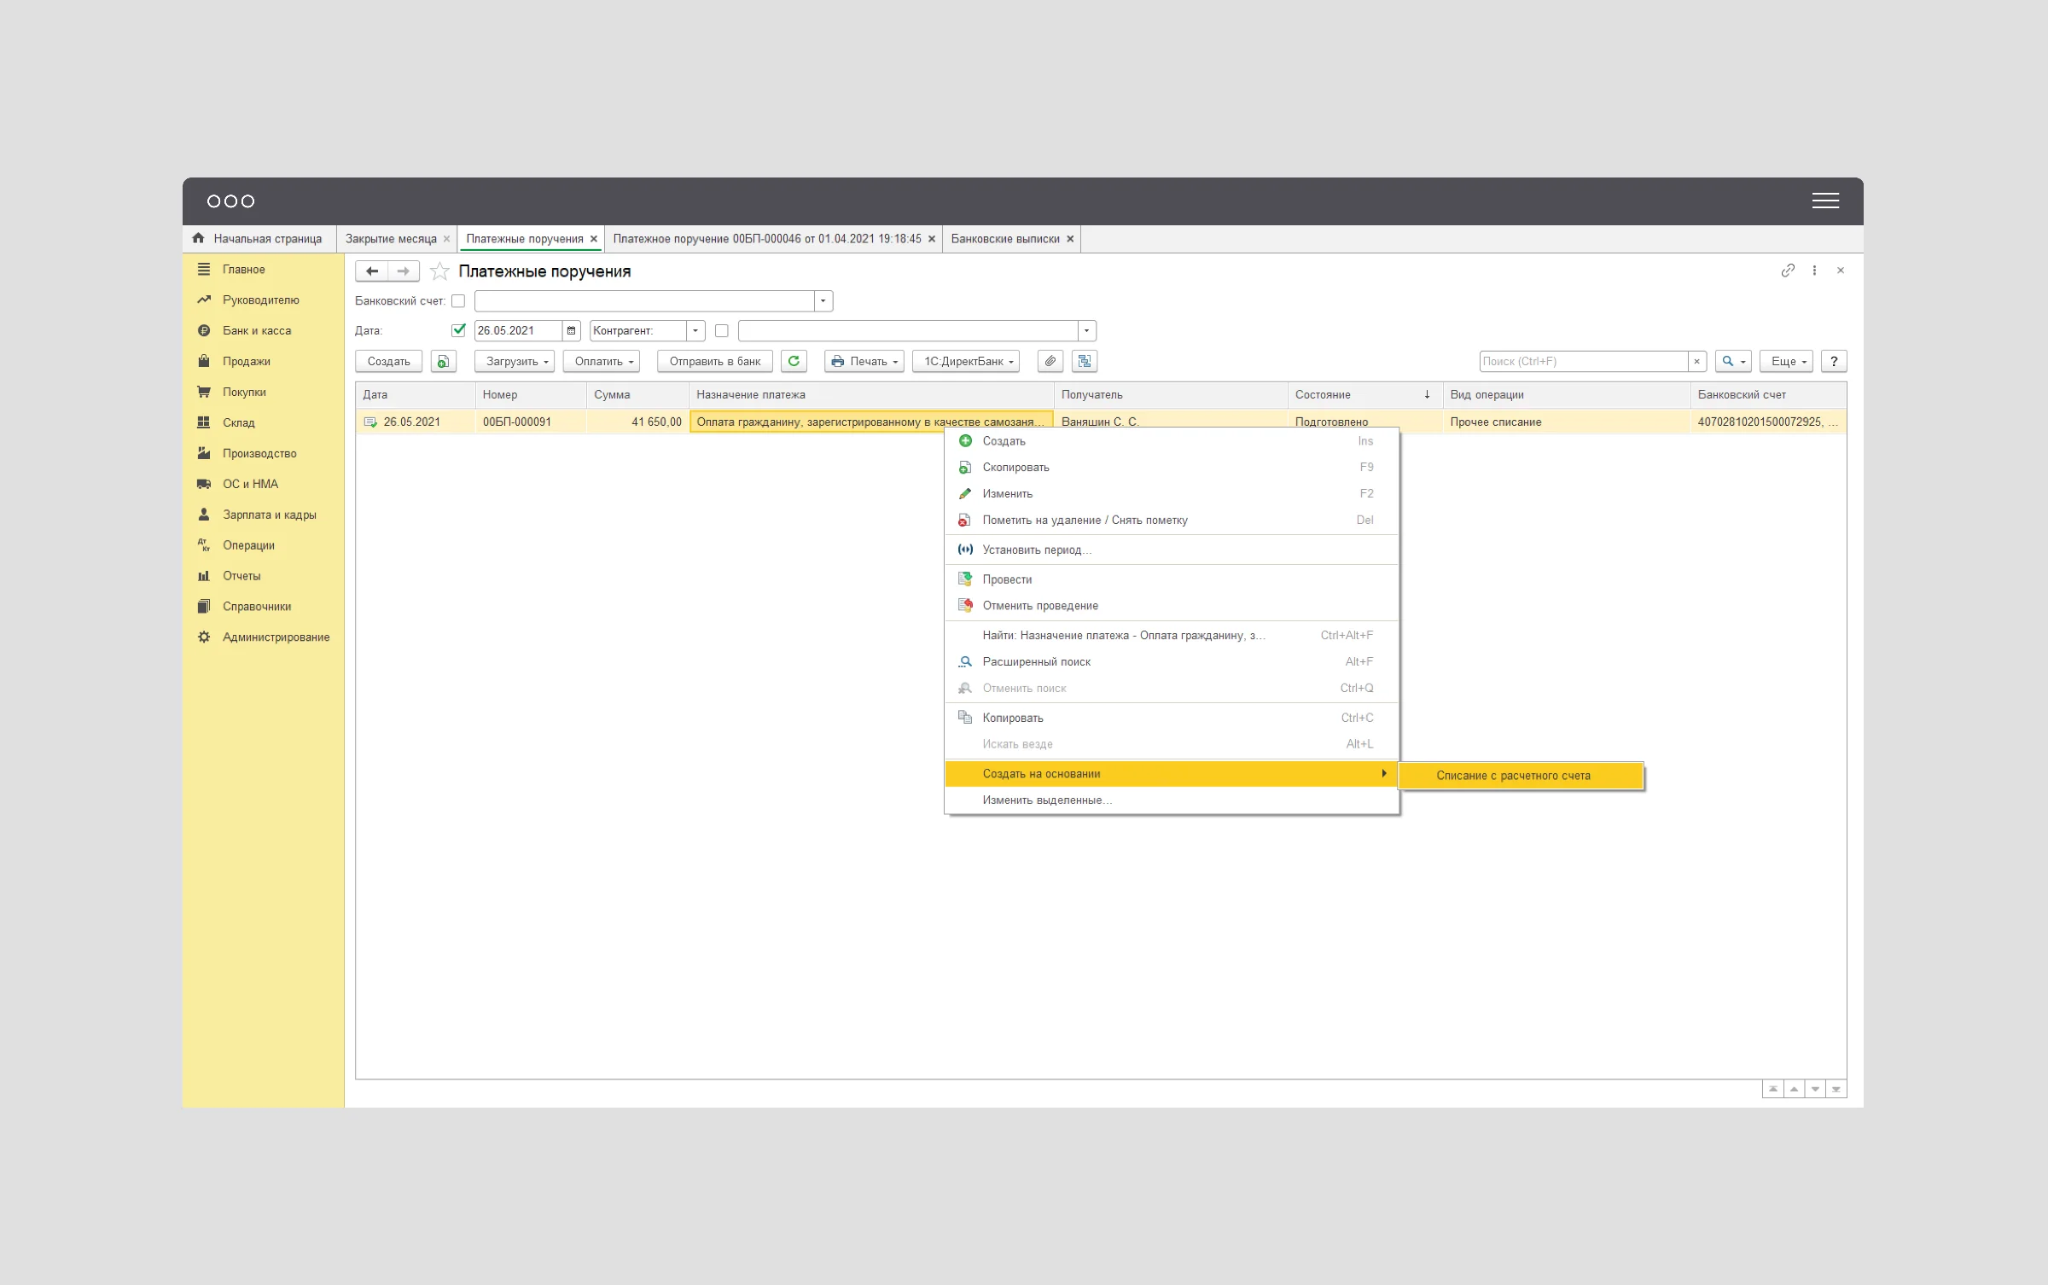Enable the Банковский счет filter checkbox
2048x1285 pixels.
[x=458, y=301]
